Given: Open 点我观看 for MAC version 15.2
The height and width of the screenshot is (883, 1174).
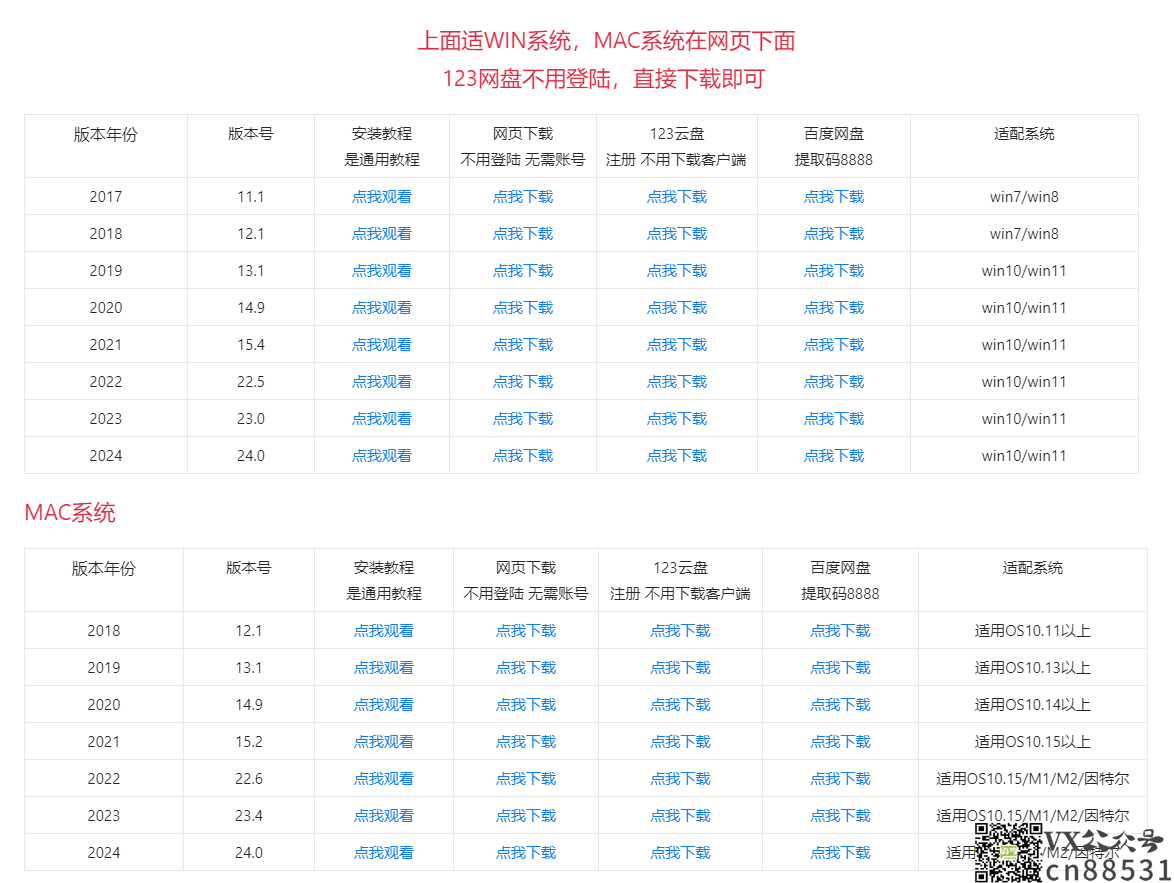Looking at the screenshot, I should pyautogui.click(x=384, y=741).
